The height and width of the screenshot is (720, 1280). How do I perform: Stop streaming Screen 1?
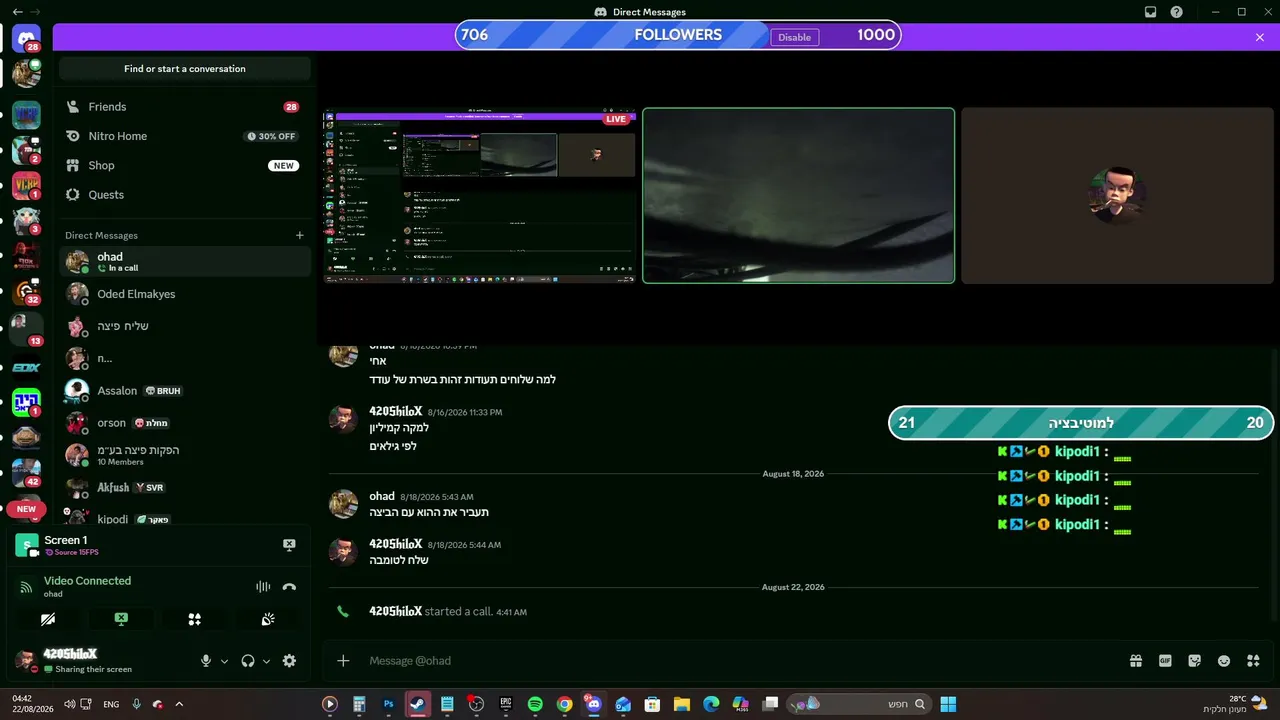click(289, 545)
